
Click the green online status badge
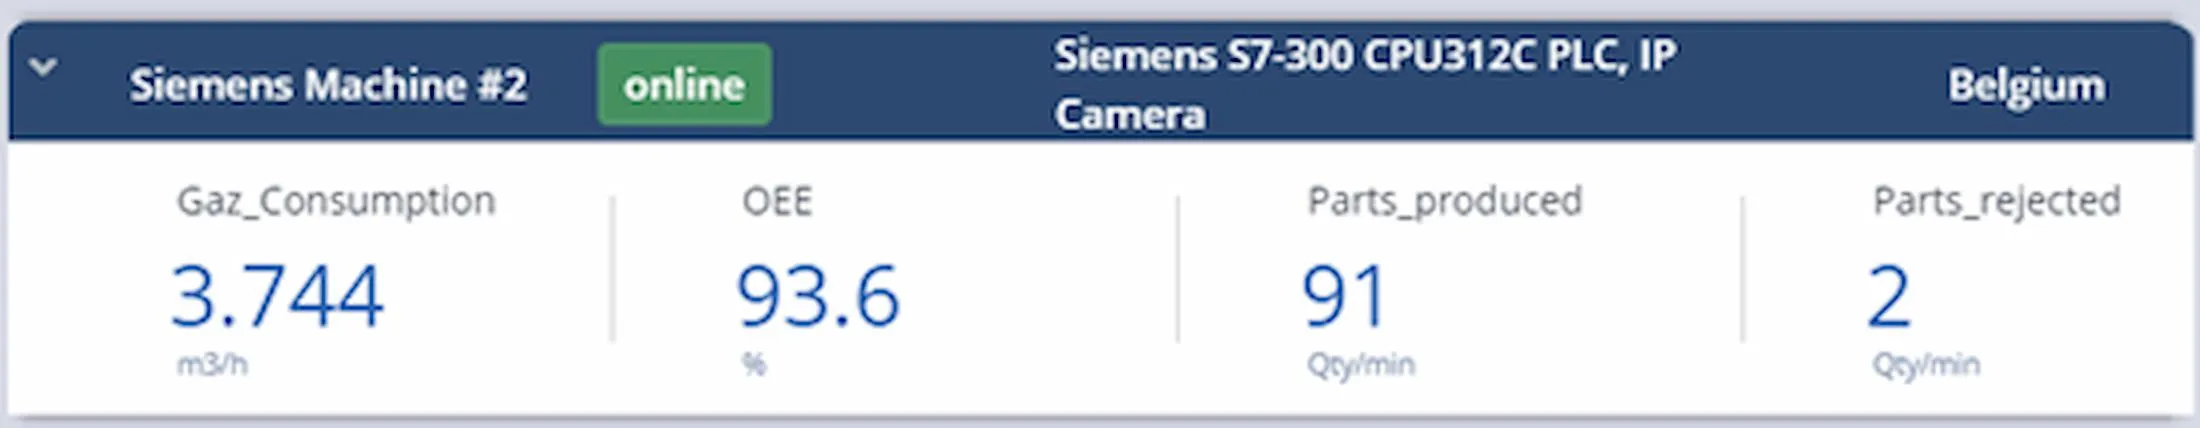684,85
